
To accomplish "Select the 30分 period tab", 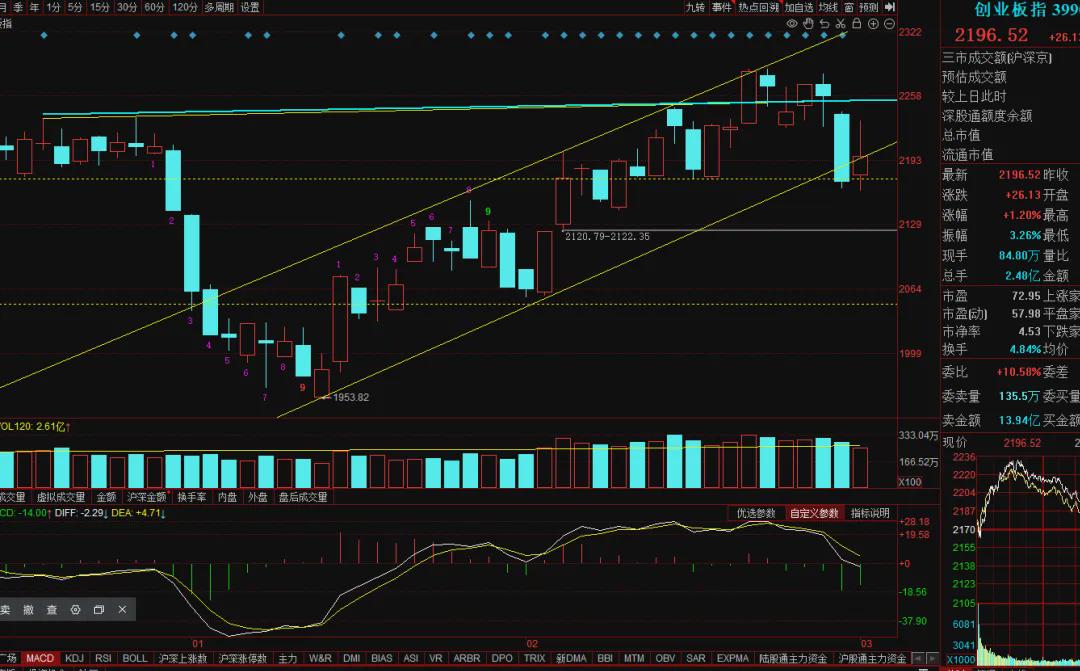I will (x=127, y=7).
